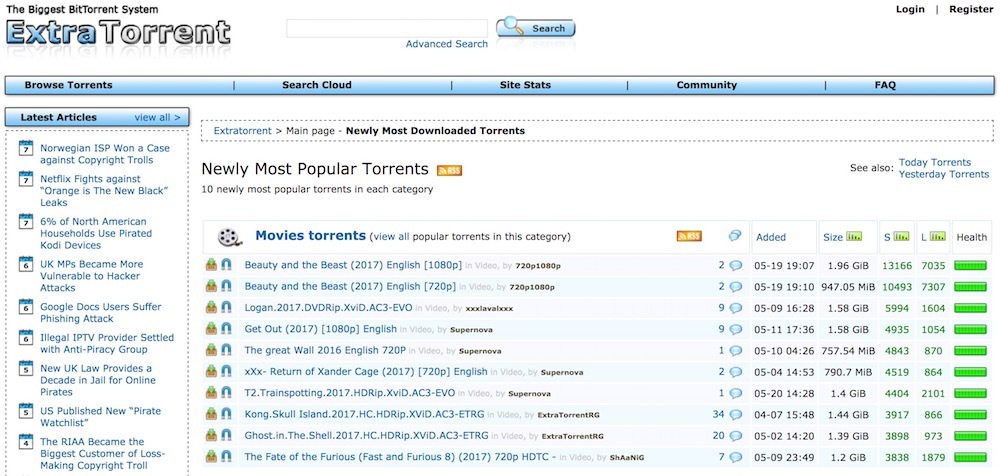Screen dimensions: 1000x476
Task: Click the magnet icon for Logan.2017.DVDRip
Action: (x=226, y=308)
